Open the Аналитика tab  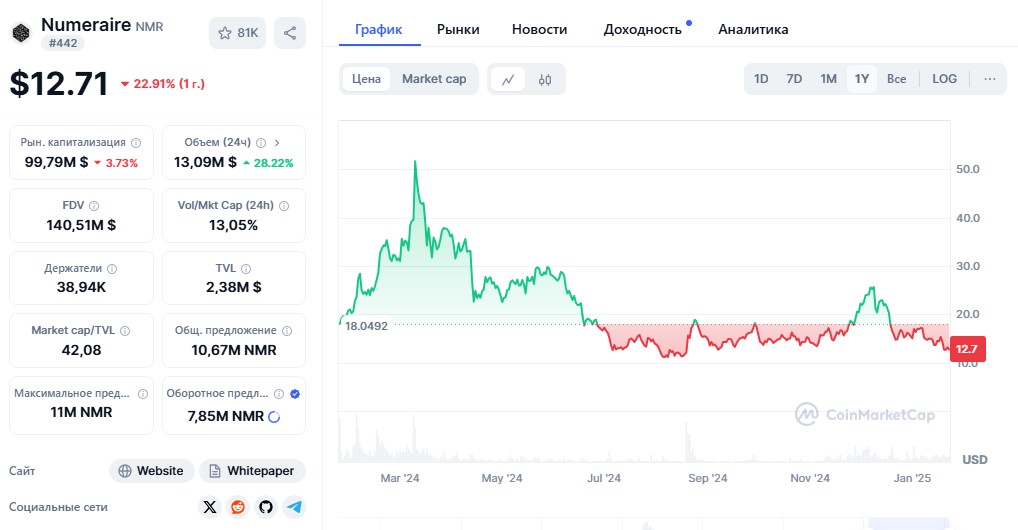[x=753, y=29]
